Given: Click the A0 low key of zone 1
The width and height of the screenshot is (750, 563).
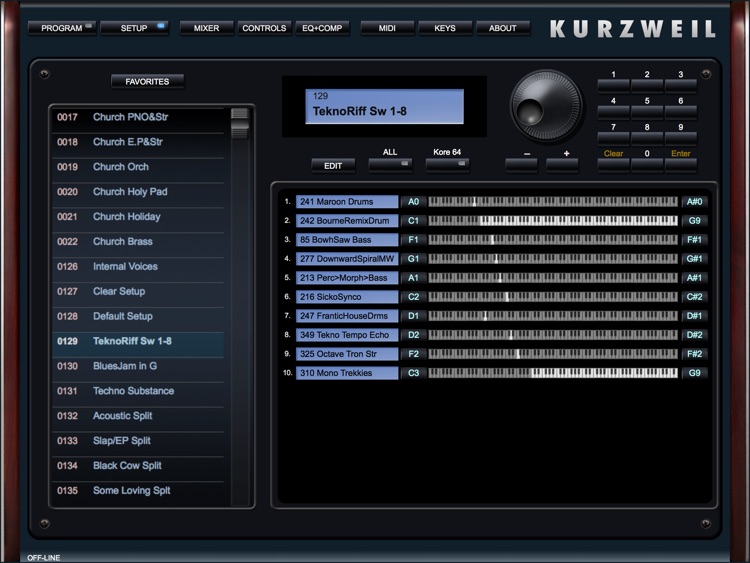Looking at the screenshot, I should coord(413,202).
